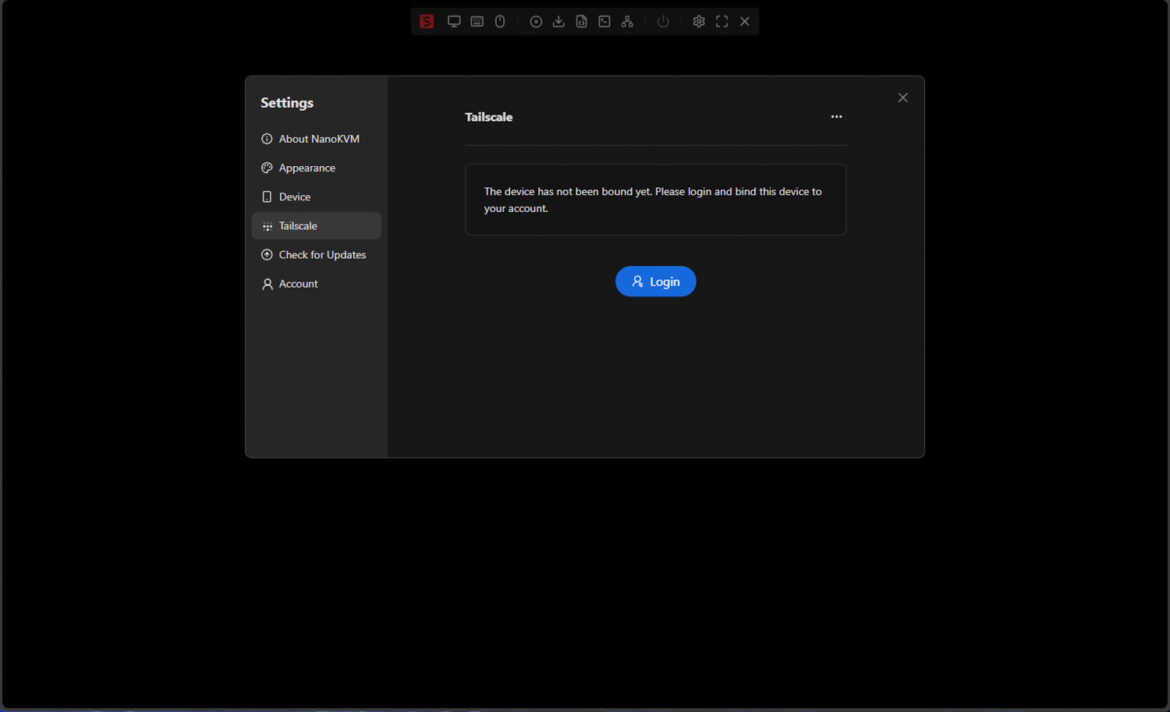Screen dimensions: 1170x712
Task: Open the image mount disc icon
Action: pos(536,22)
